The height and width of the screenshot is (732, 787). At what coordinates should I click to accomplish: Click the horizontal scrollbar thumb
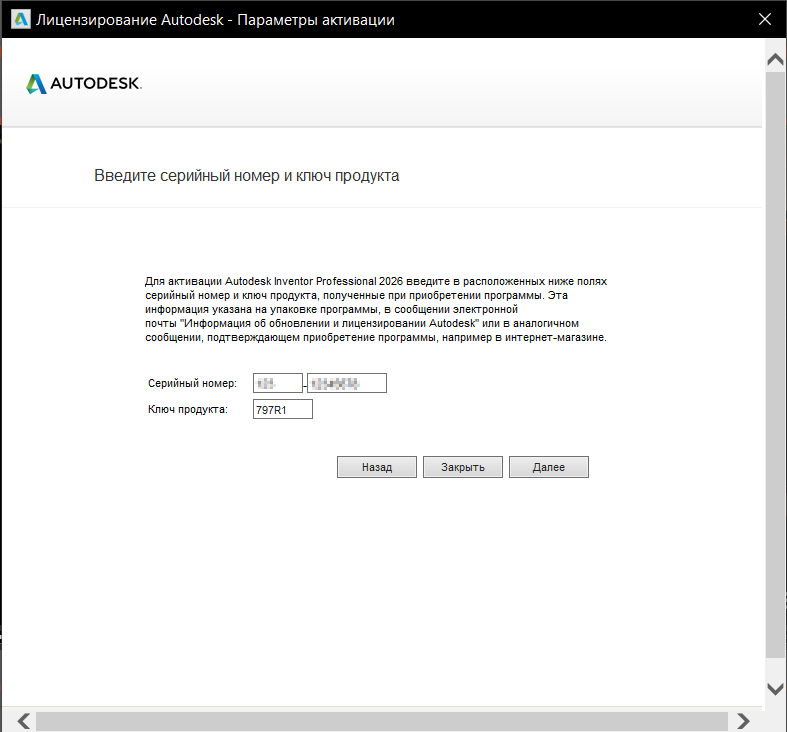click(380, 720)
